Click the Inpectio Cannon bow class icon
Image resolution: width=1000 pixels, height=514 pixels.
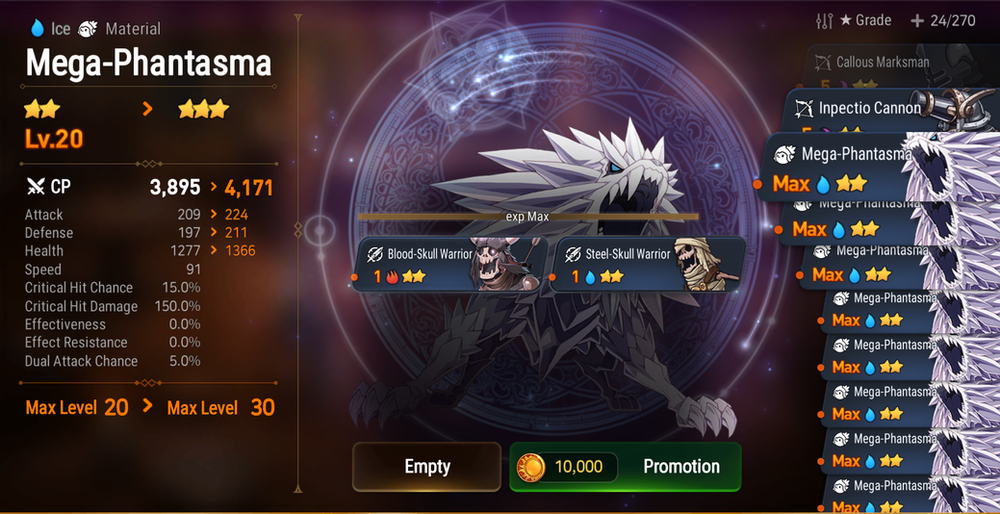(x=804, y=108)
